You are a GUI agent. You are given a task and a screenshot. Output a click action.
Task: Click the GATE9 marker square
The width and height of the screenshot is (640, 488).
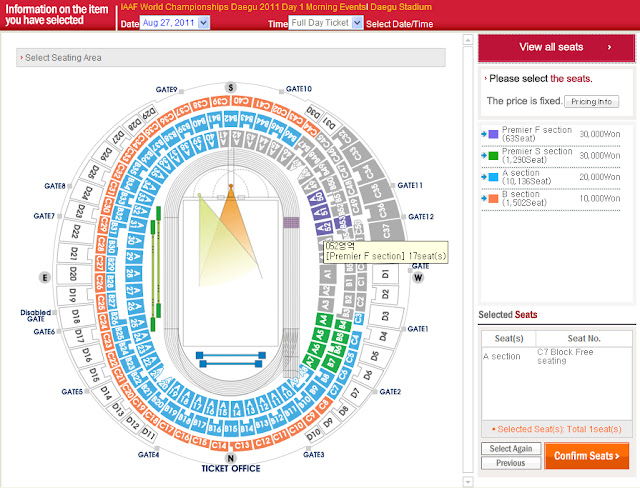181,91
